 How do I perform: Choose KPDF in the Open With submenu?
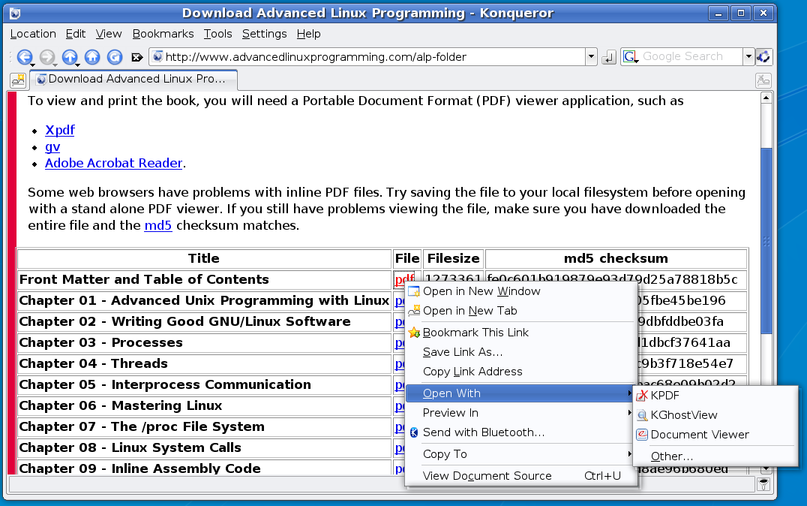(x=715, y=395)
